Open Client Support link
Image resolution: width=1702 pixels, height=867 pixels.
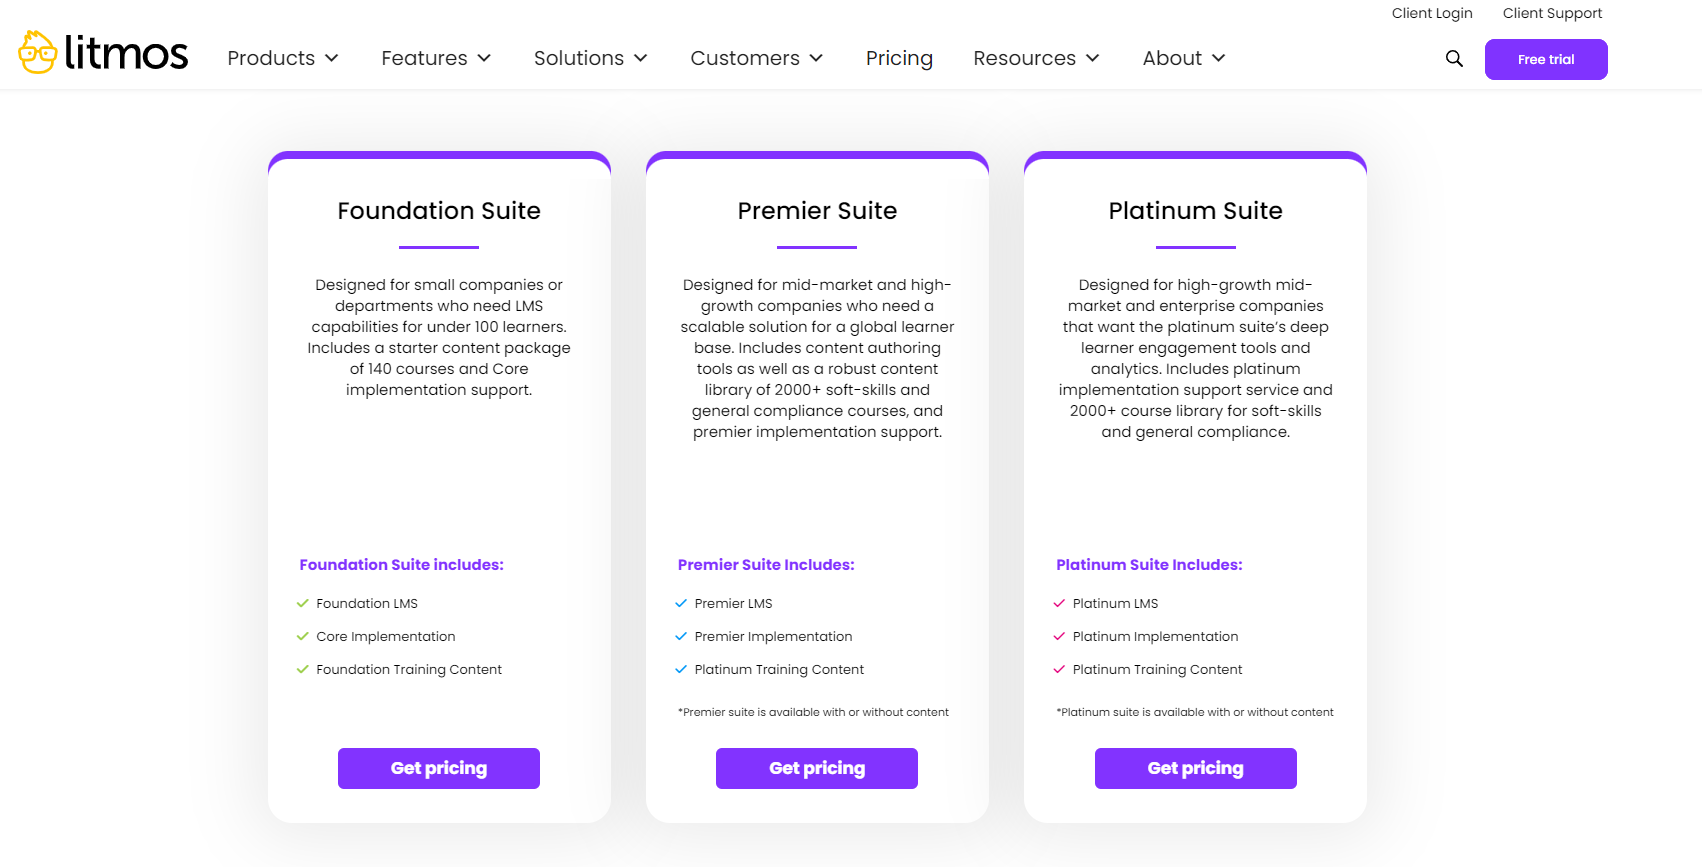click(x=1552, y=13)
